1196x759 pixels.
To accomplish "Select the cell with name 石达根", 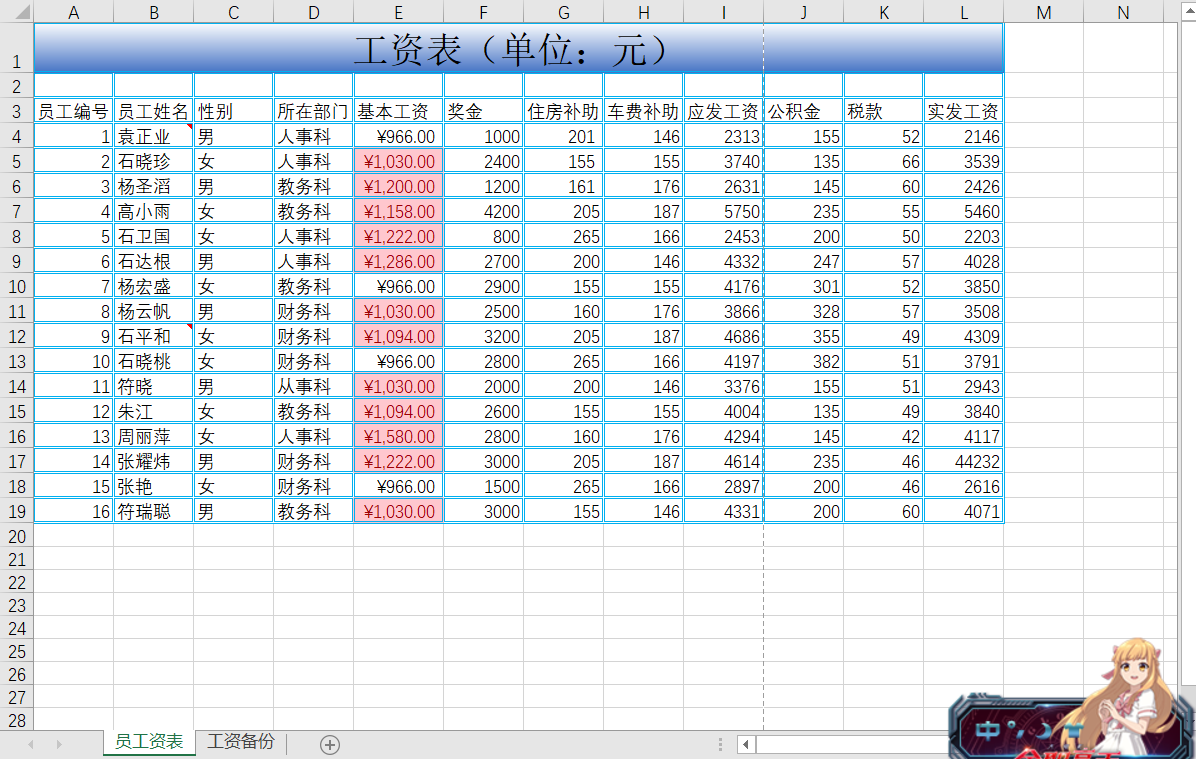I will point(153,262).
